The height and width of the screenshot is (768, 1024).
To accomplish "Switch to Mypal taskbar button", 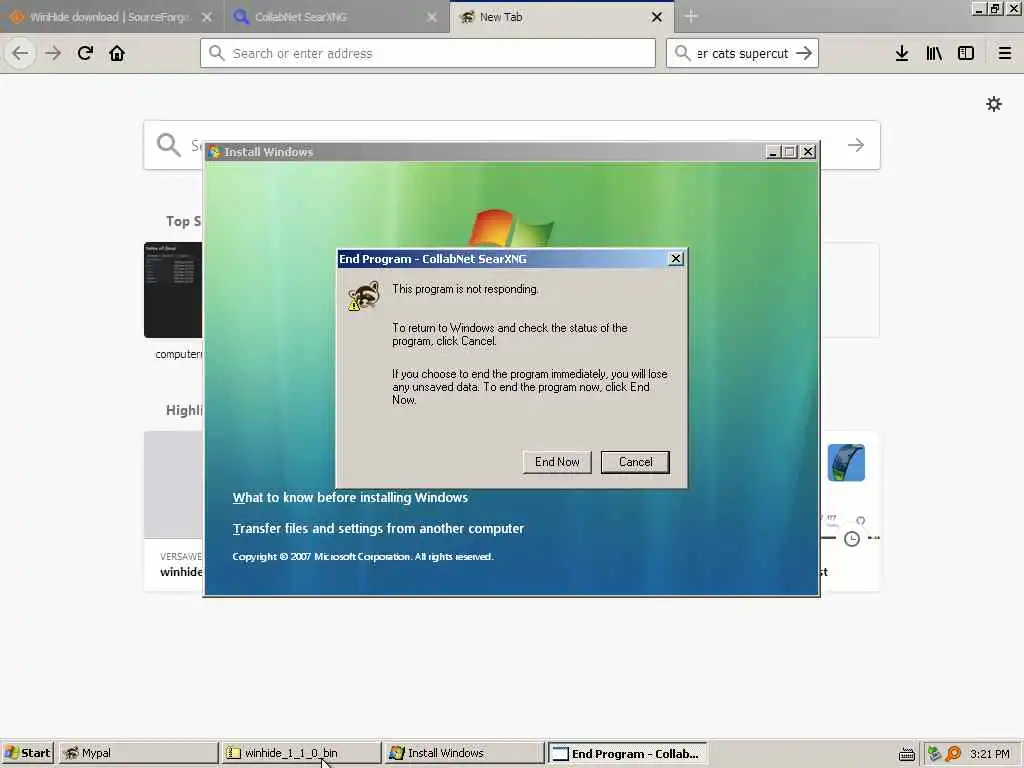I will pos(138,753).
